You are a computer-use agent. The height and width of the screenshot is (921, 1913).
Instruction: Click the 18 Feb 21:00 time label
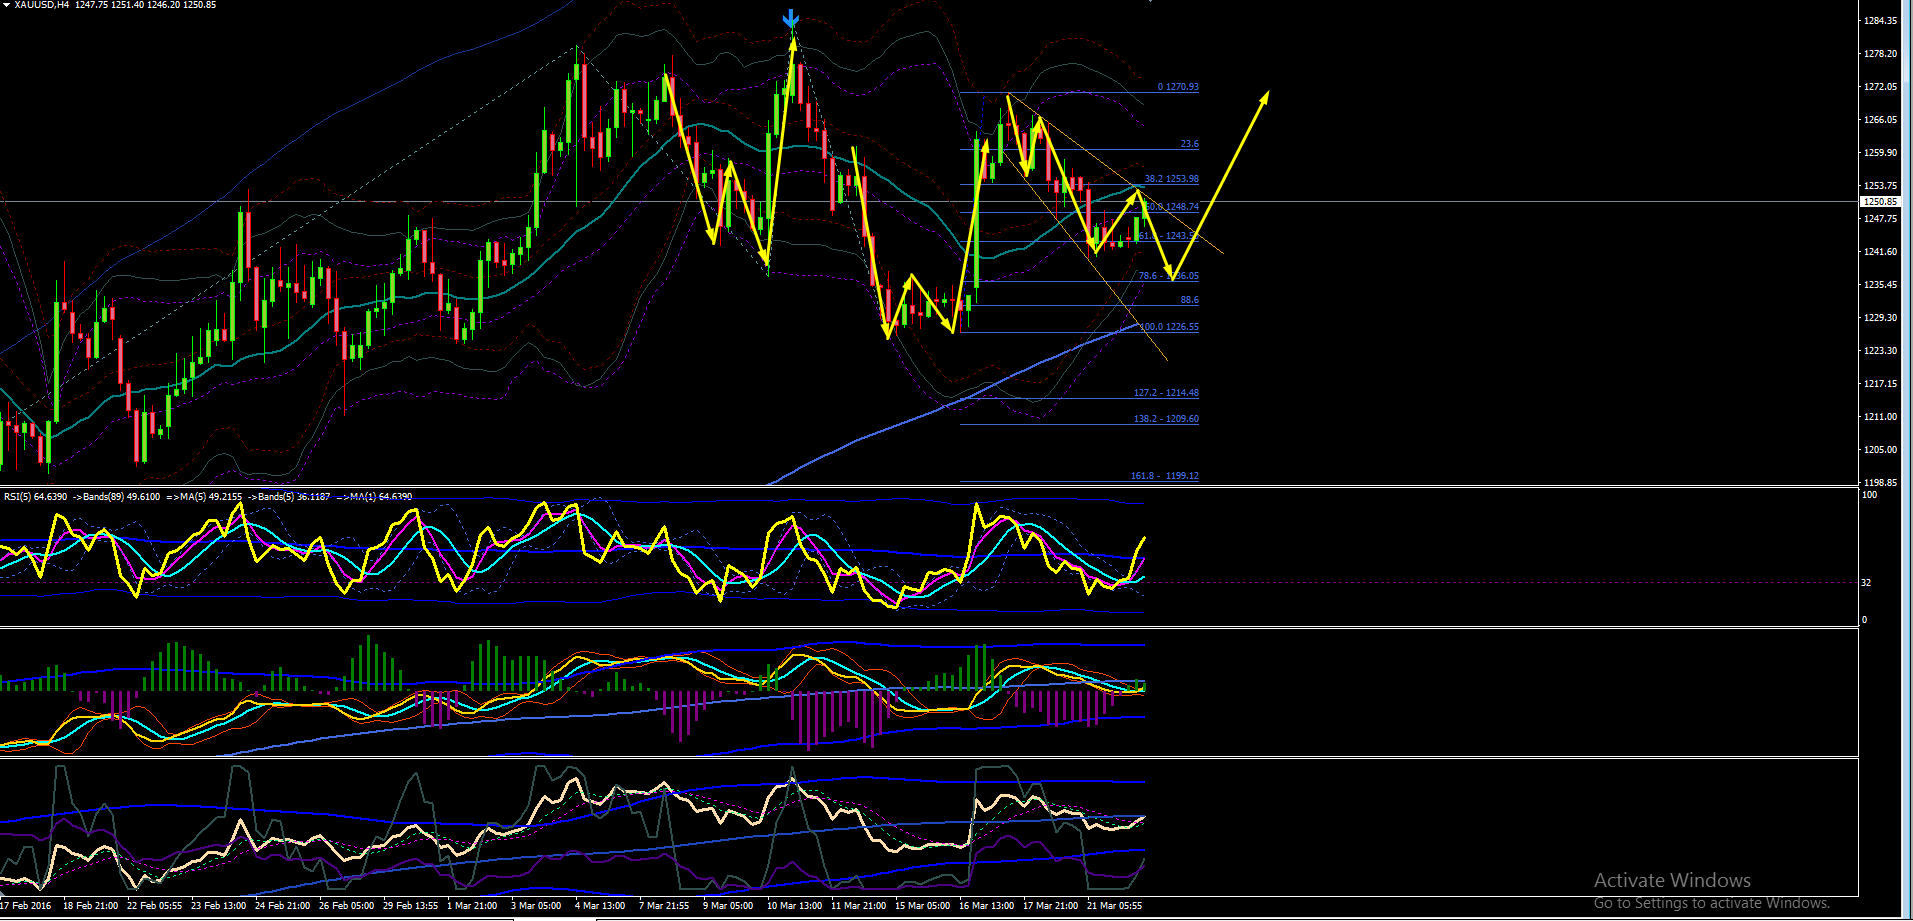point(90,906)
